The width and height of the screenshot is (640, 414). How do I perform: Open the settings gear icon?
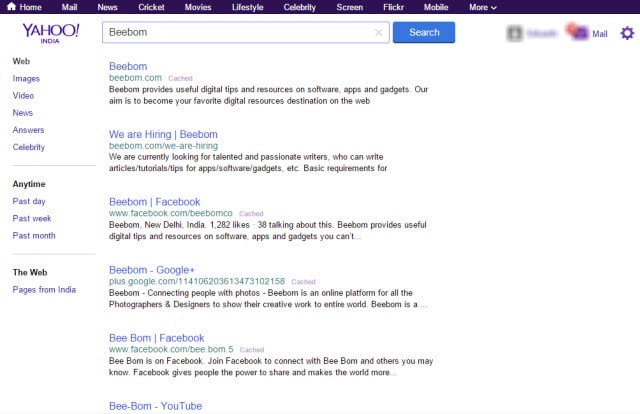point(627,33)
